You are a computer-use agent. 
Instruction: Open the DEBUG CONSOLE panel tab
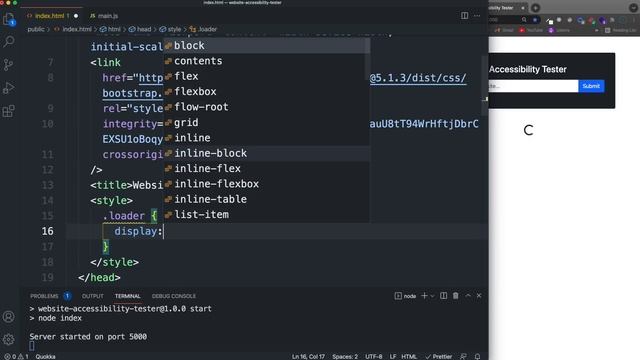point(174,296)
